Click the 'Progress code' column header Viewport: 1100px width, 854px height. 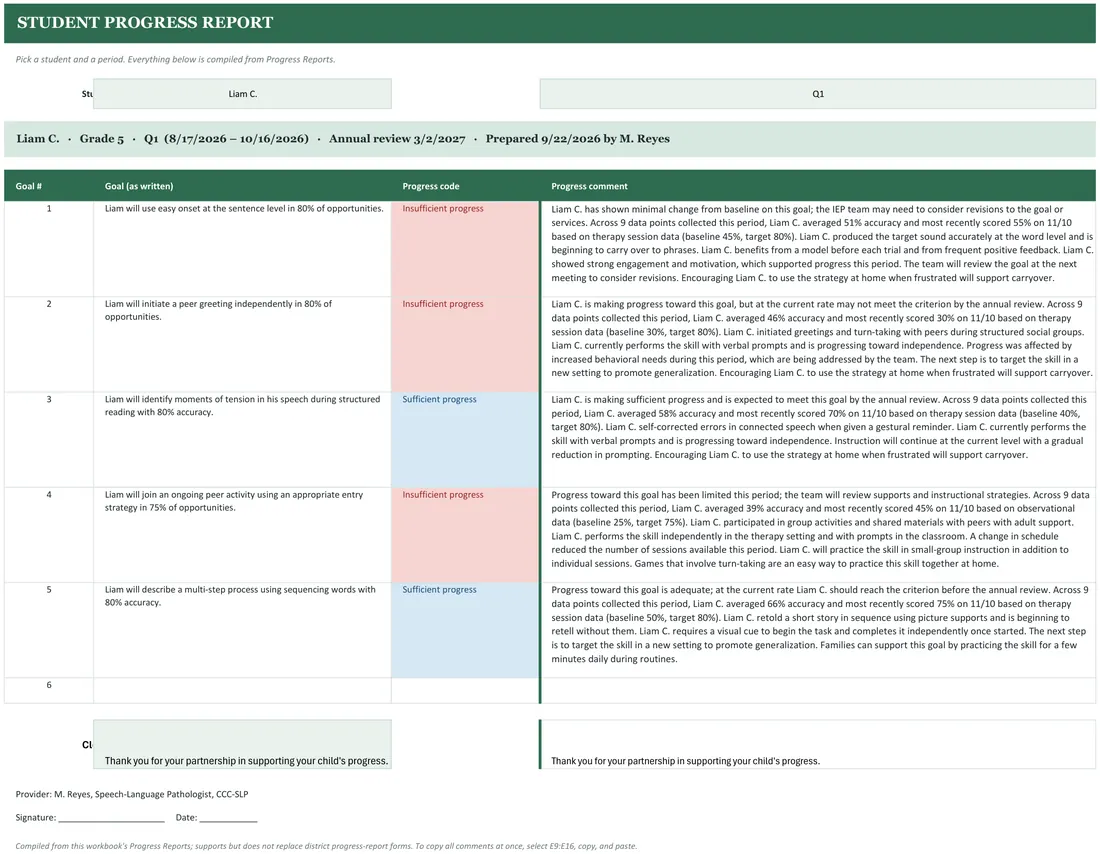pos(431,186)
